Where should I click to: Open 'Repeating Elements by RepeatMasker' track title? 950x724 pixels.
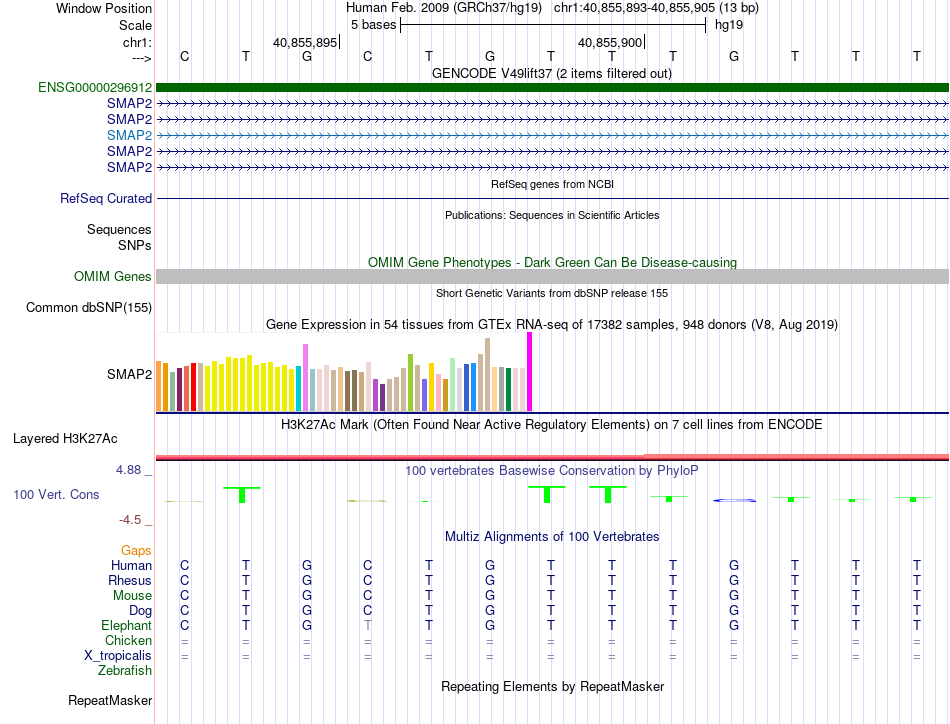[552, 687]
